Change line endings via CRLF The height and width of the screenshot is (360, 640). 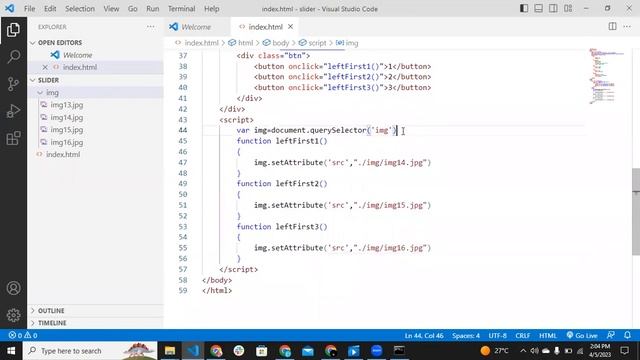point(522,336)
